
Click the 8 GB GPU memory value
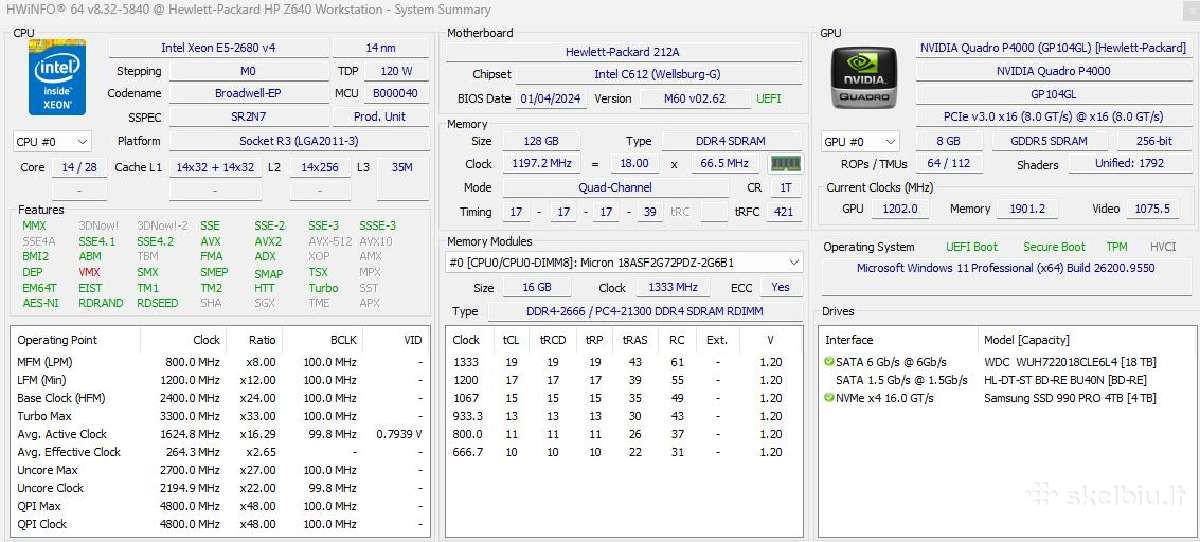[947, 141]
